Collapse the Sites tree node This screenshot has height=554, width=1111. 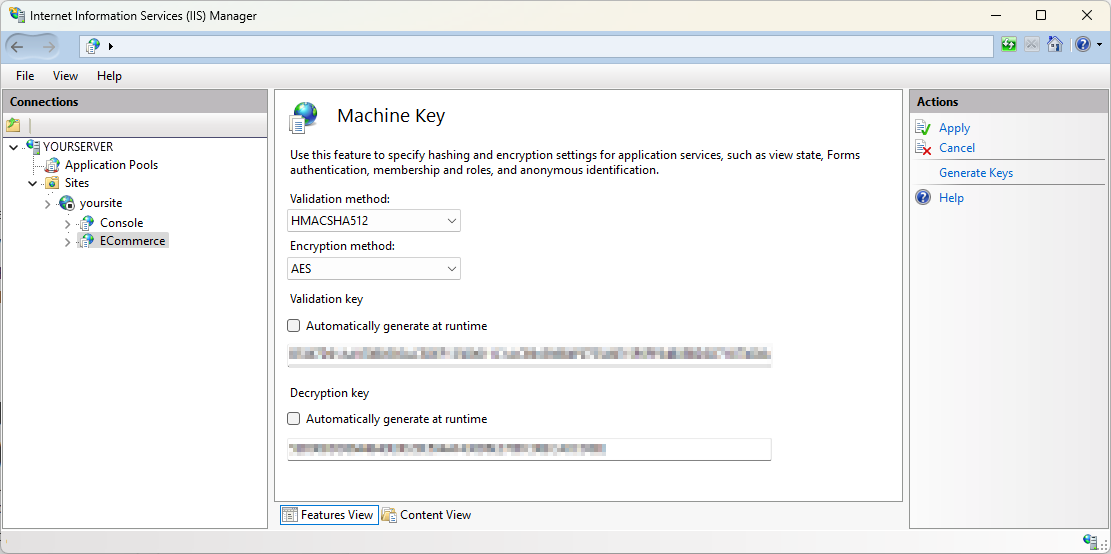point(33,183)
